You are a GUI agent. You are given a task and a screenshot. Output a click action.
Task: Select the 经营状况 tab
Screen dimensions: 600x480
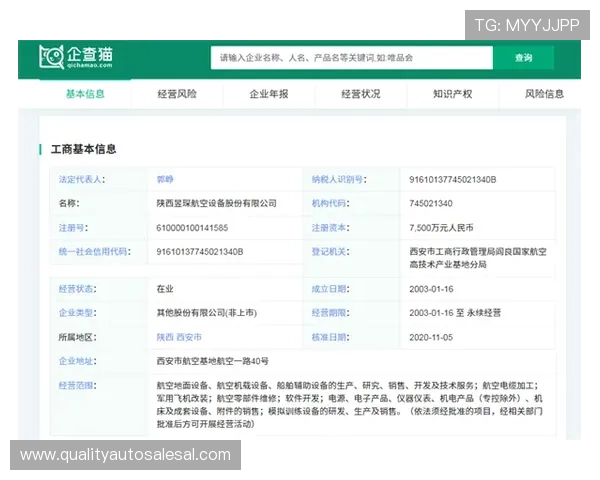click(x=360, y=94)
